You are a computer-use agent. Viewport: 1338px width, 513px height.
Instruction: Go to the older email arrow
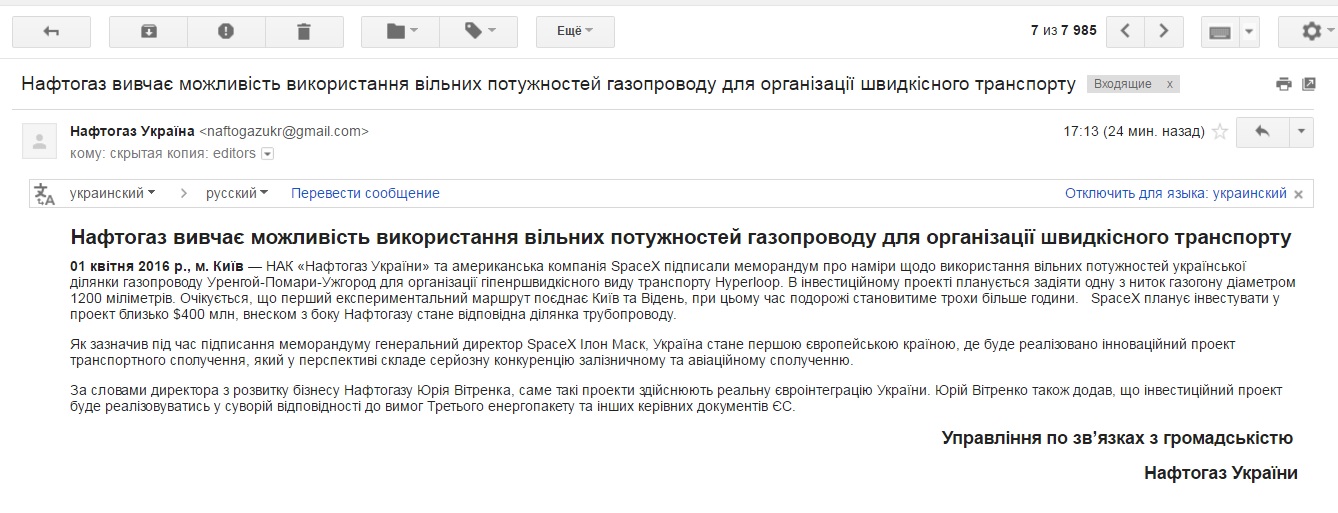click(1163, 31)
